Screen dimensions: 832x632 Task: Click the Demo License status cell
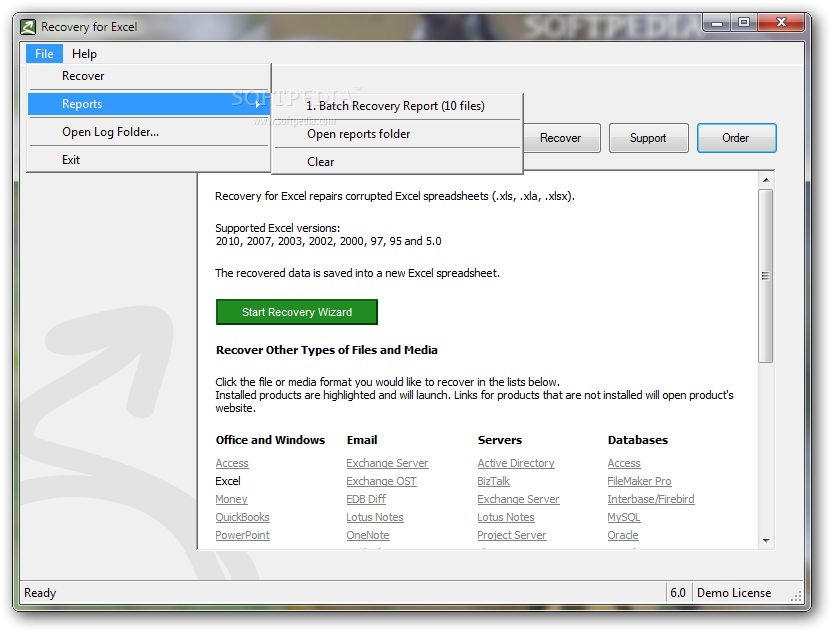[x=734, y=593]
